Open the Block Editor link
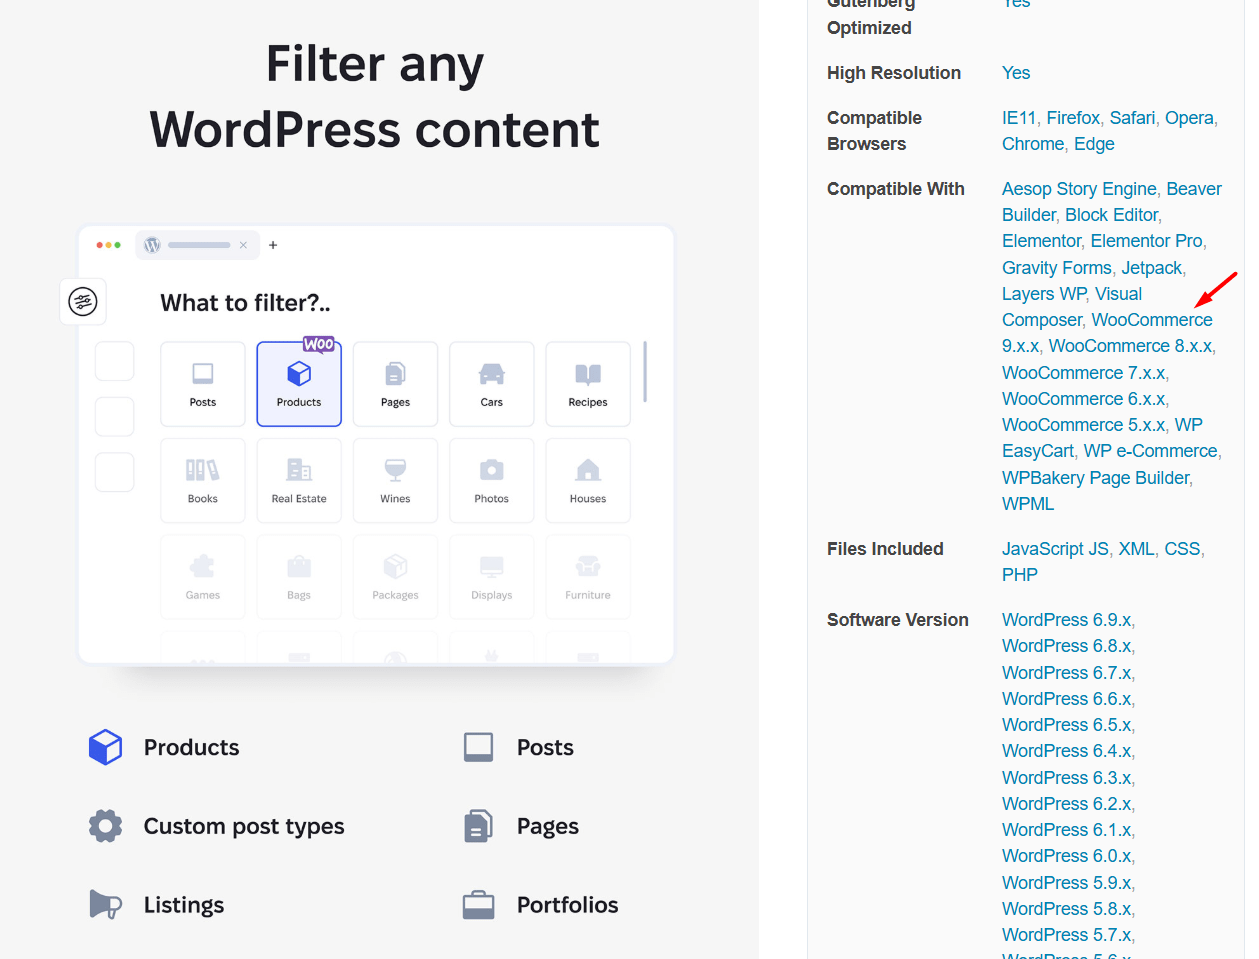This screenshot has height=959, width=1259. (1112, 215)
